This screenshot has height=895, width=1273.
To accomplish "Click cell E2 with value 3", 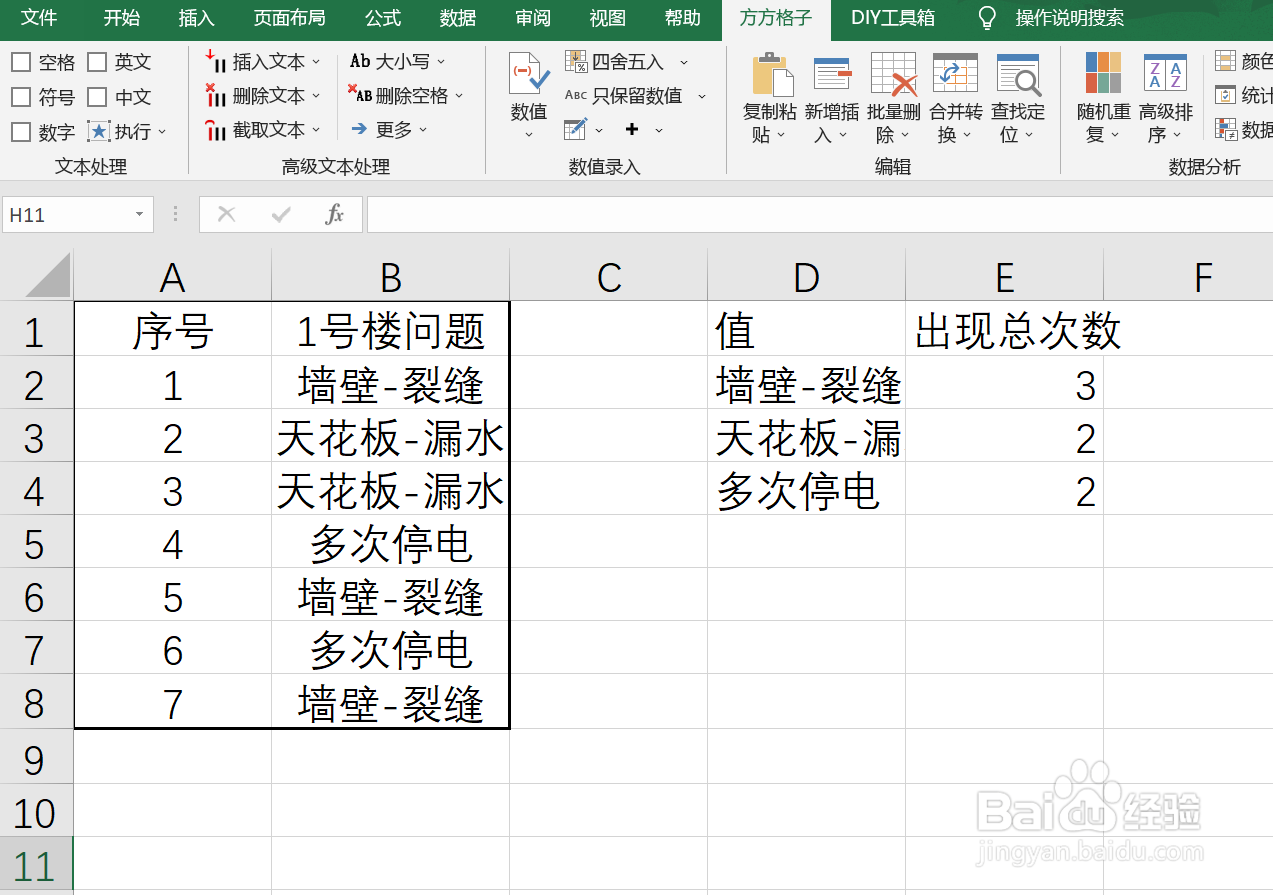I will pos(1005,384).
